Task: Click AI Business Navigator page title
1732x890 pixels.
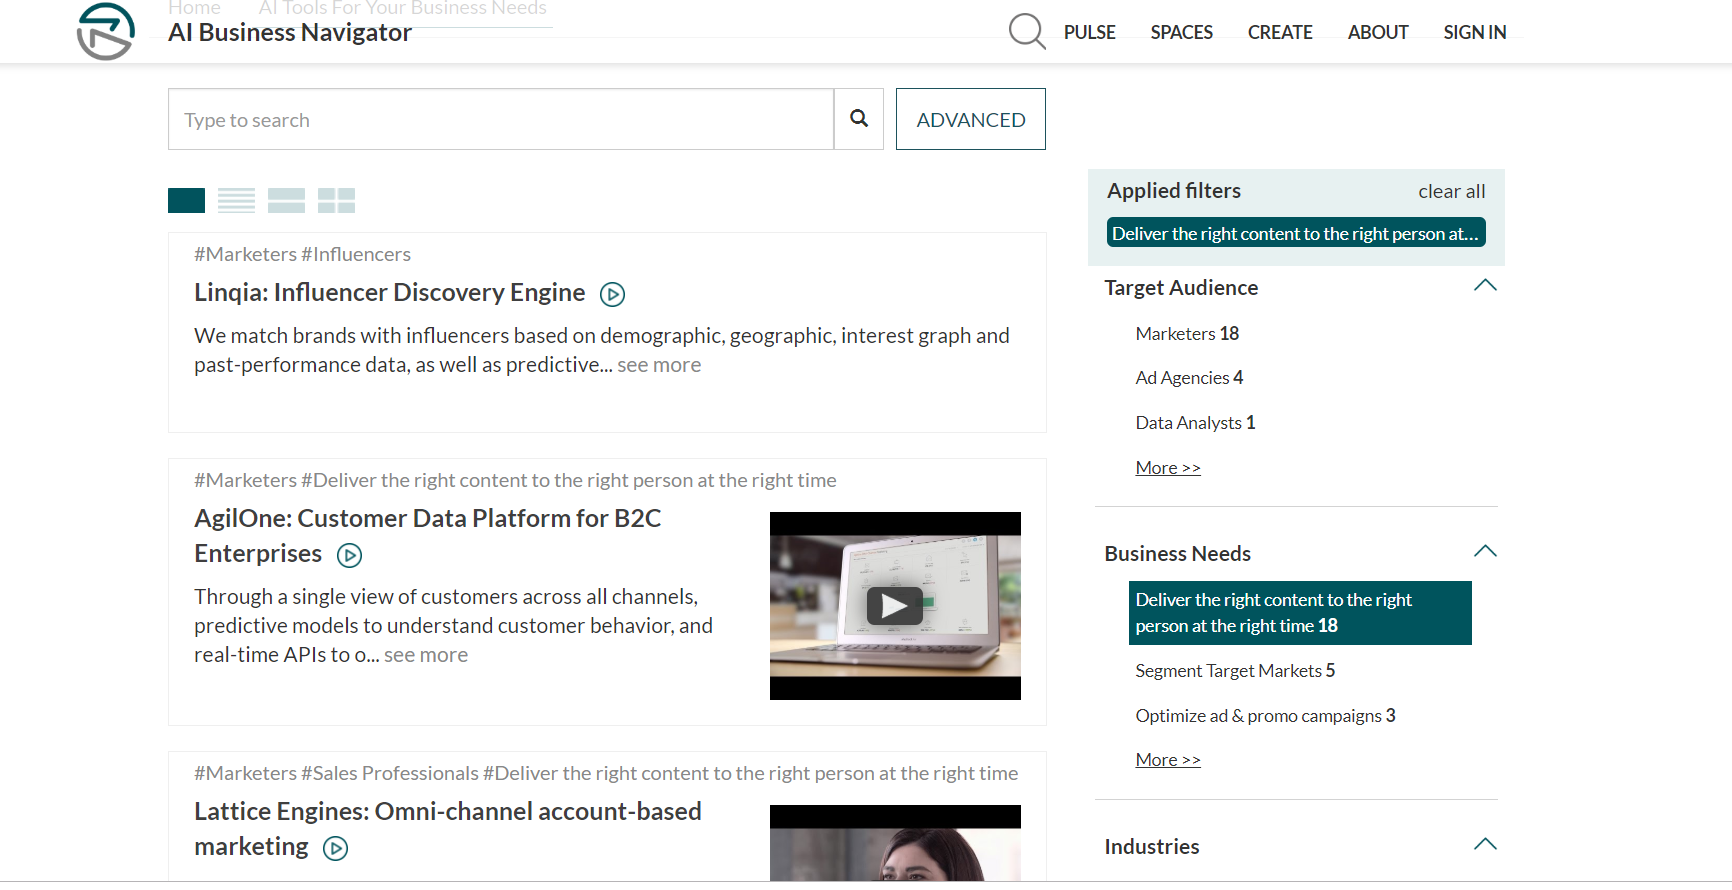Action: pyautogui.click(x=290, y=33)
